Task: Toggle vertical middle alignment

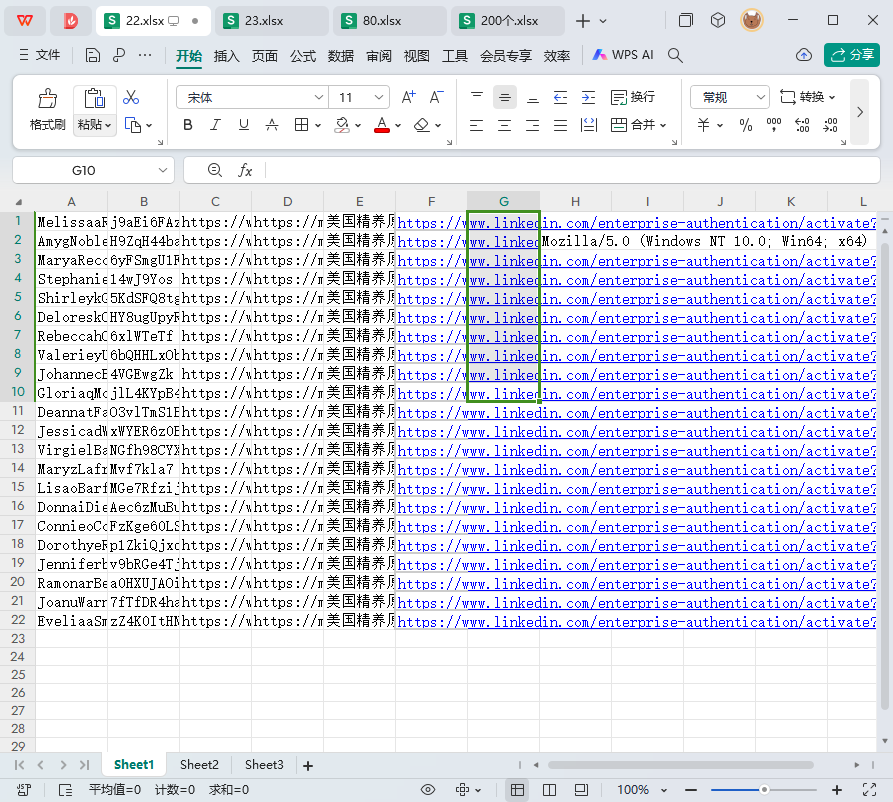Action: pyautogui.click(x=505, y=97)
